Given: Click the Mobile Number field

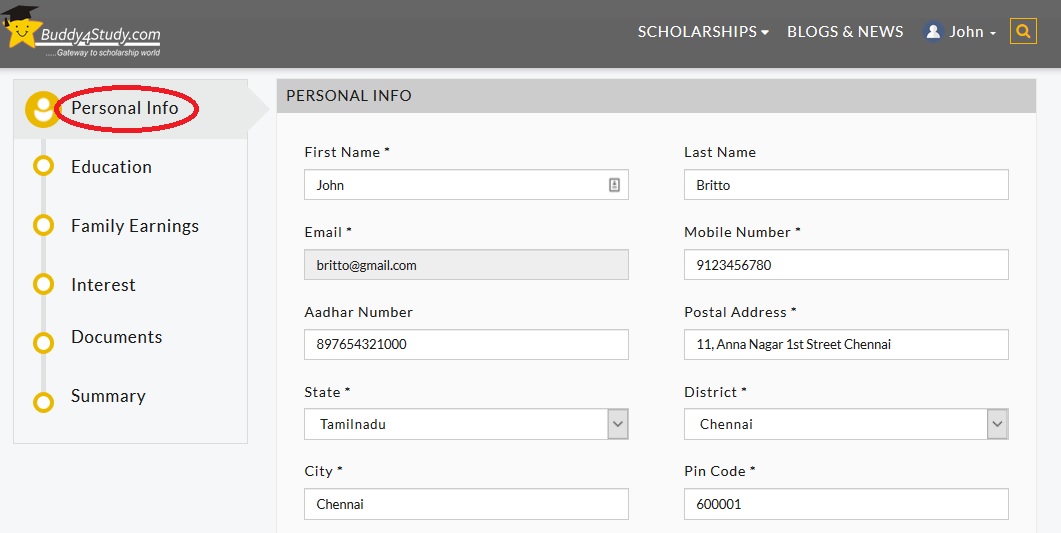Looking at the screenshot, I should (846, 264).
